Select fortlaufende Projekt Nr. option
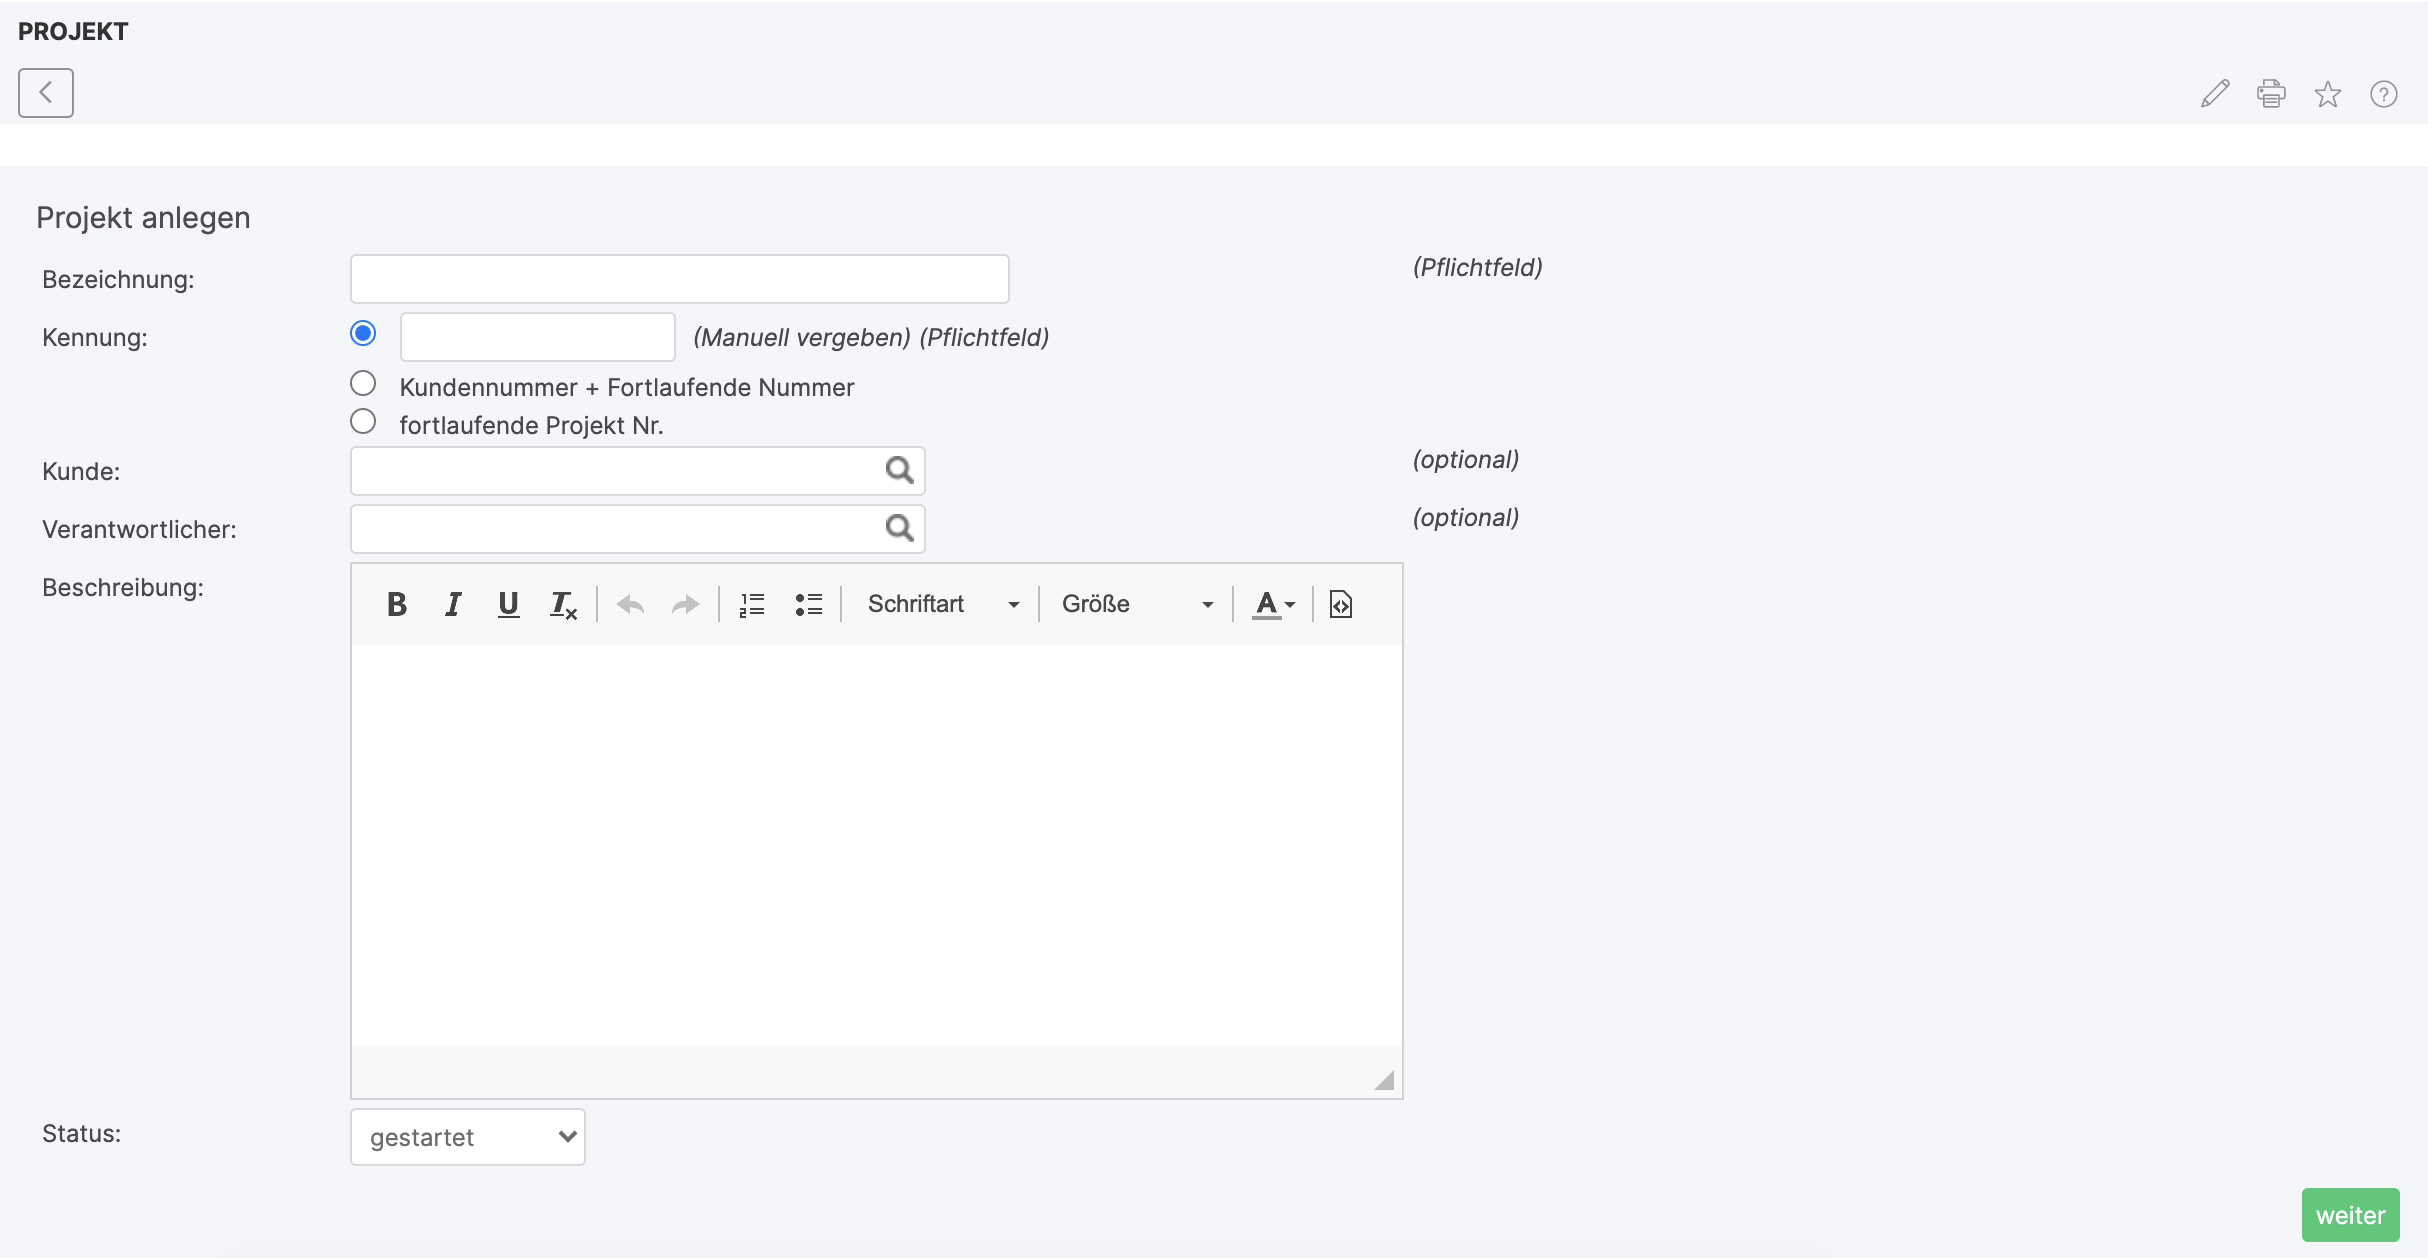 pyautogui.click(x=363, y=421)
